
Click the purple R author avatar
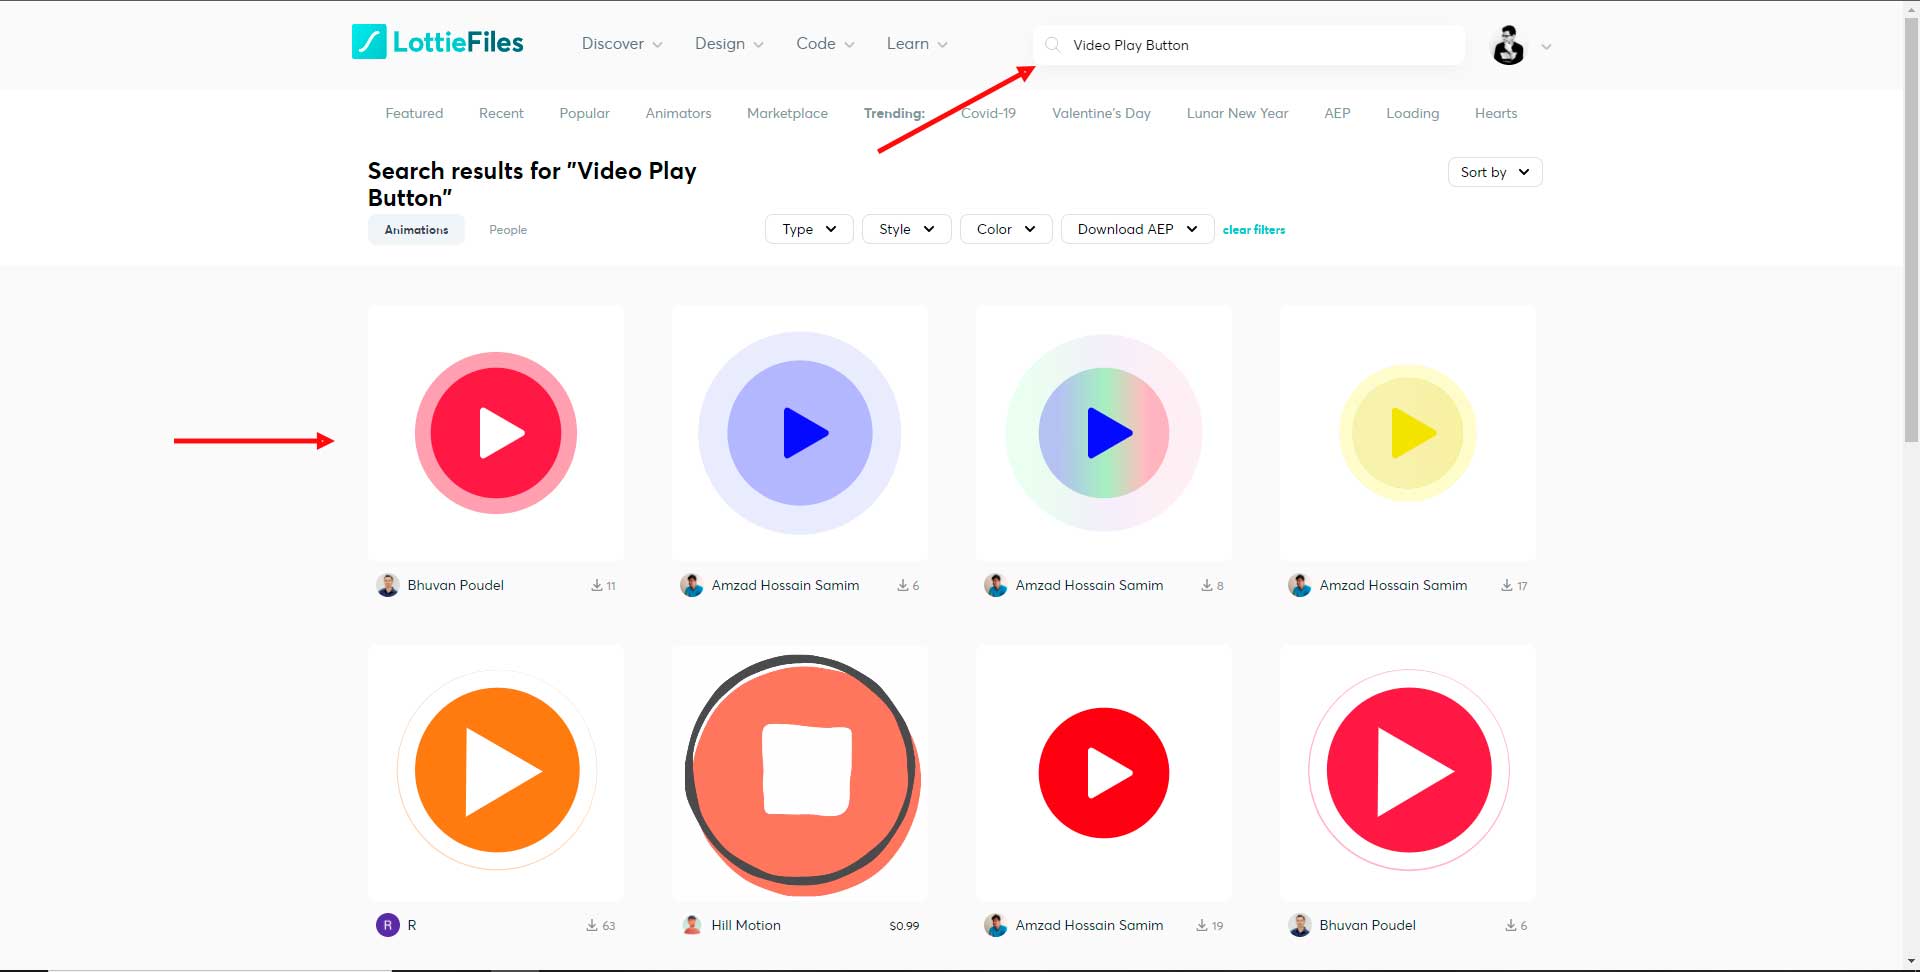point(388,925)
